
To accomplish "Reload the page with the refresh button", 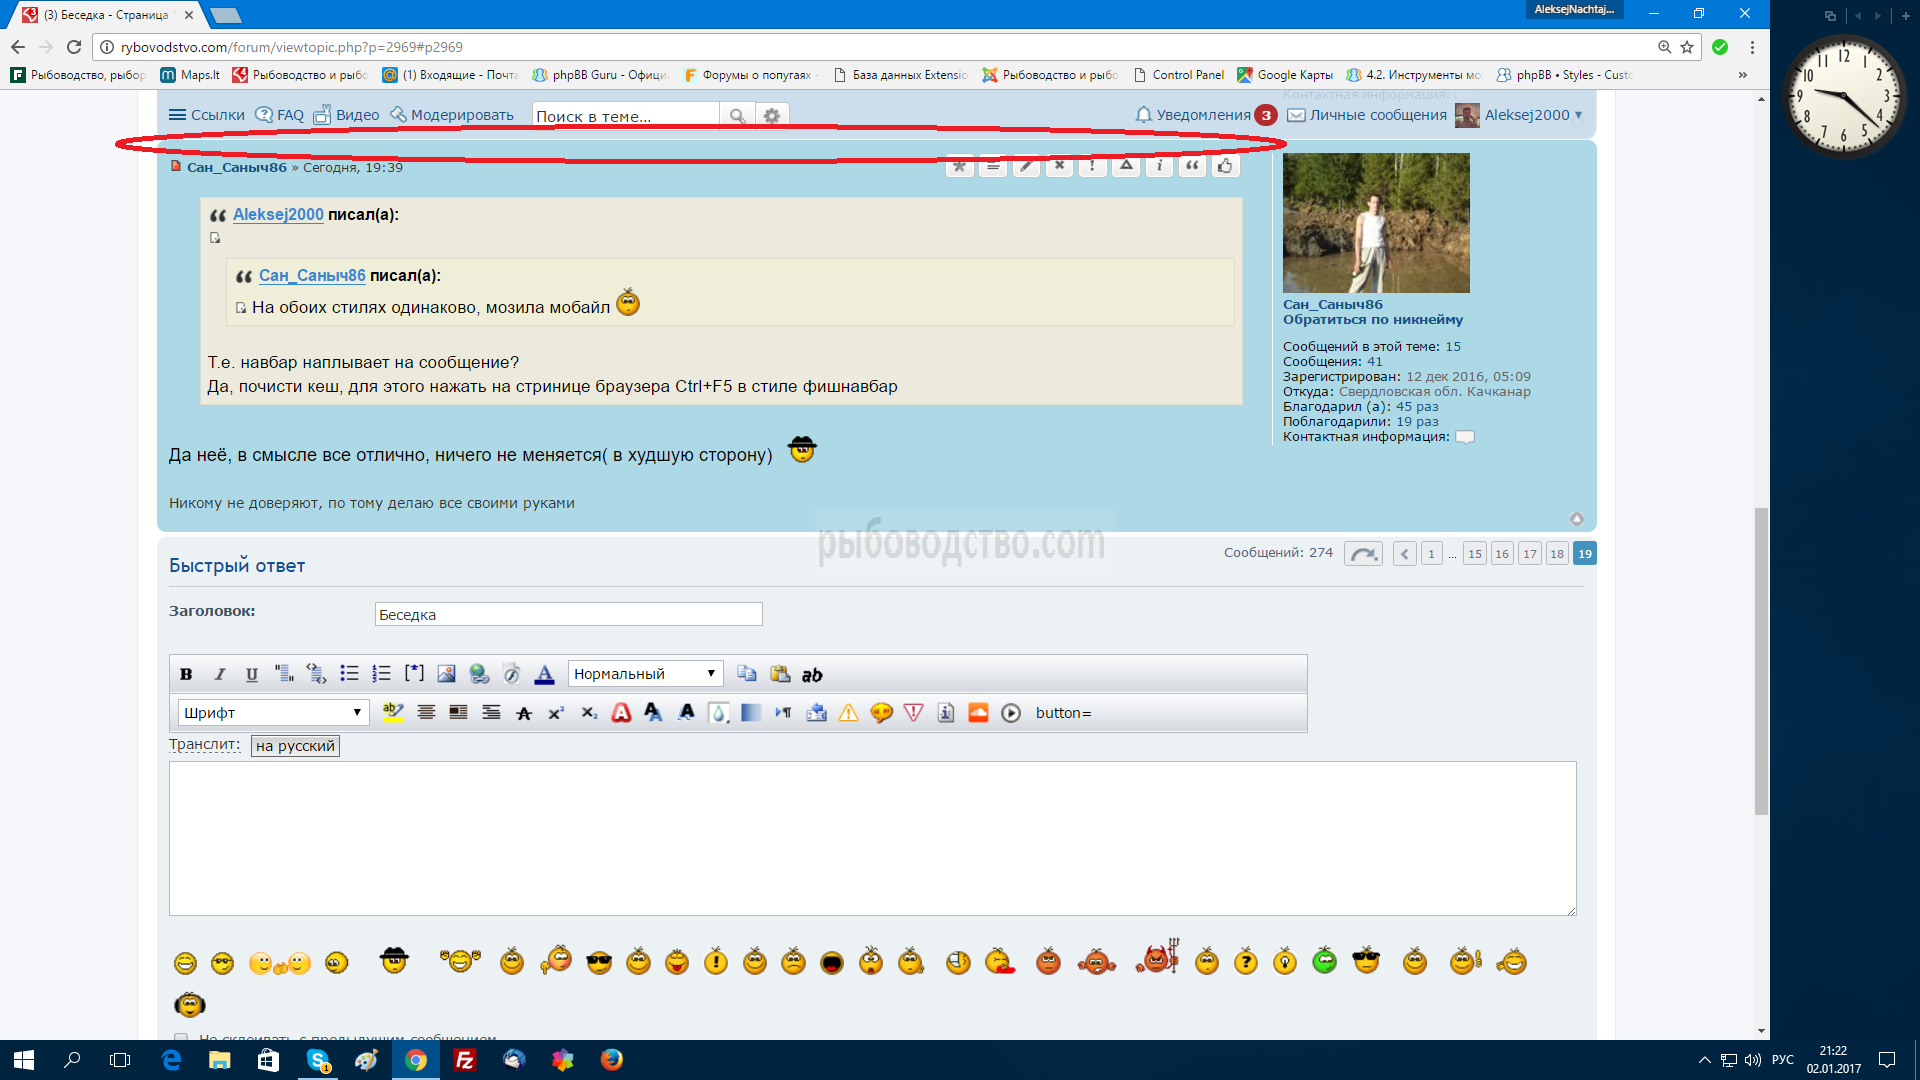I will [x=74, y=47].
